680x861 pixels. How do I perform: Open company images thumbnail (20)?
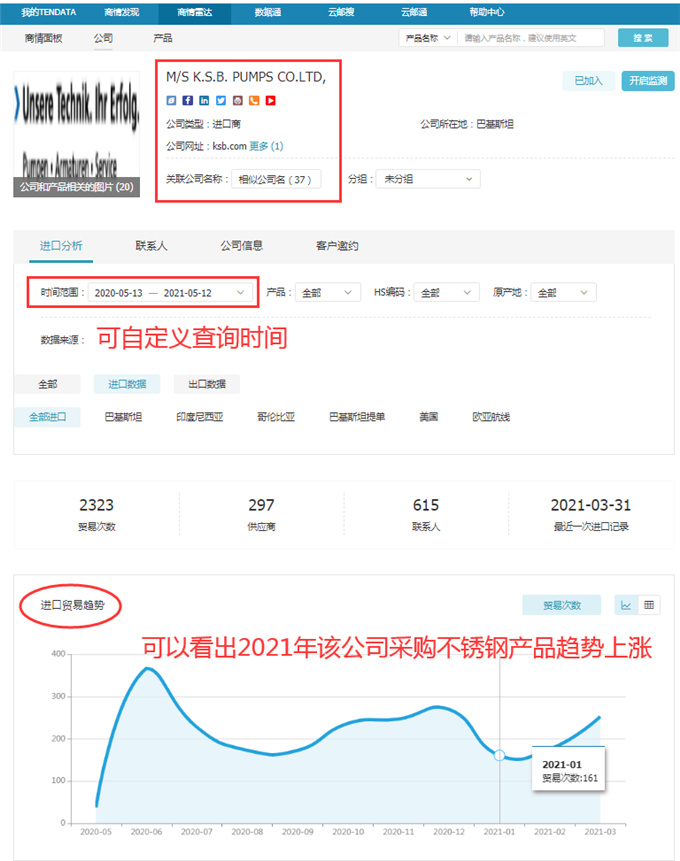pos(76,134)
